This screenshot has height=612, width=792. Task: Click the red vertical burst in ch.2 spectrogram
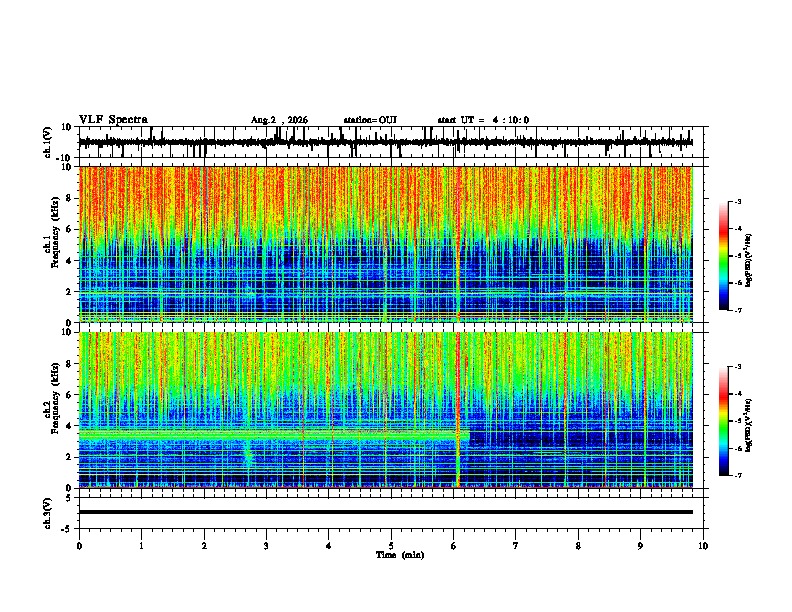458,410
